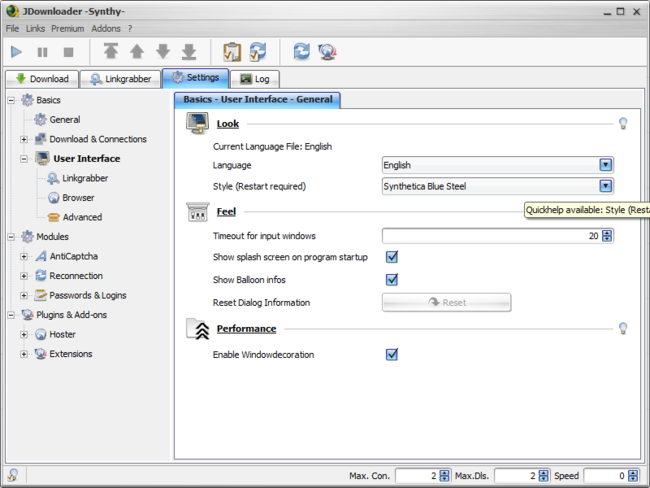The height and width of the screenshot is (488, 650).
Task: Collapse the User Interface tree node
Action: pyautogui.click(x=24, y=159)
